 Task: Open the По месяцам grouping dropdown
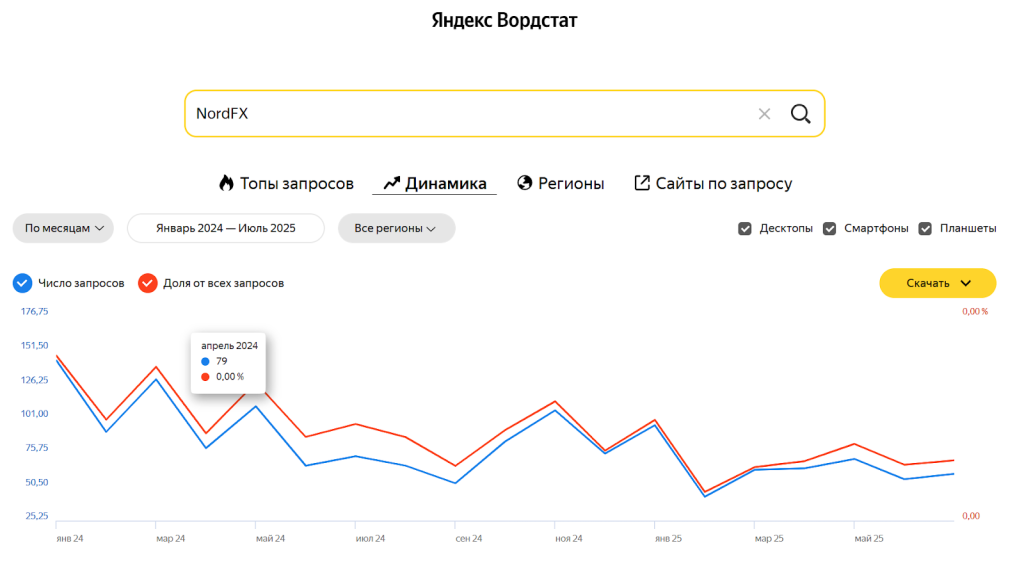click(x=63, y=228)
